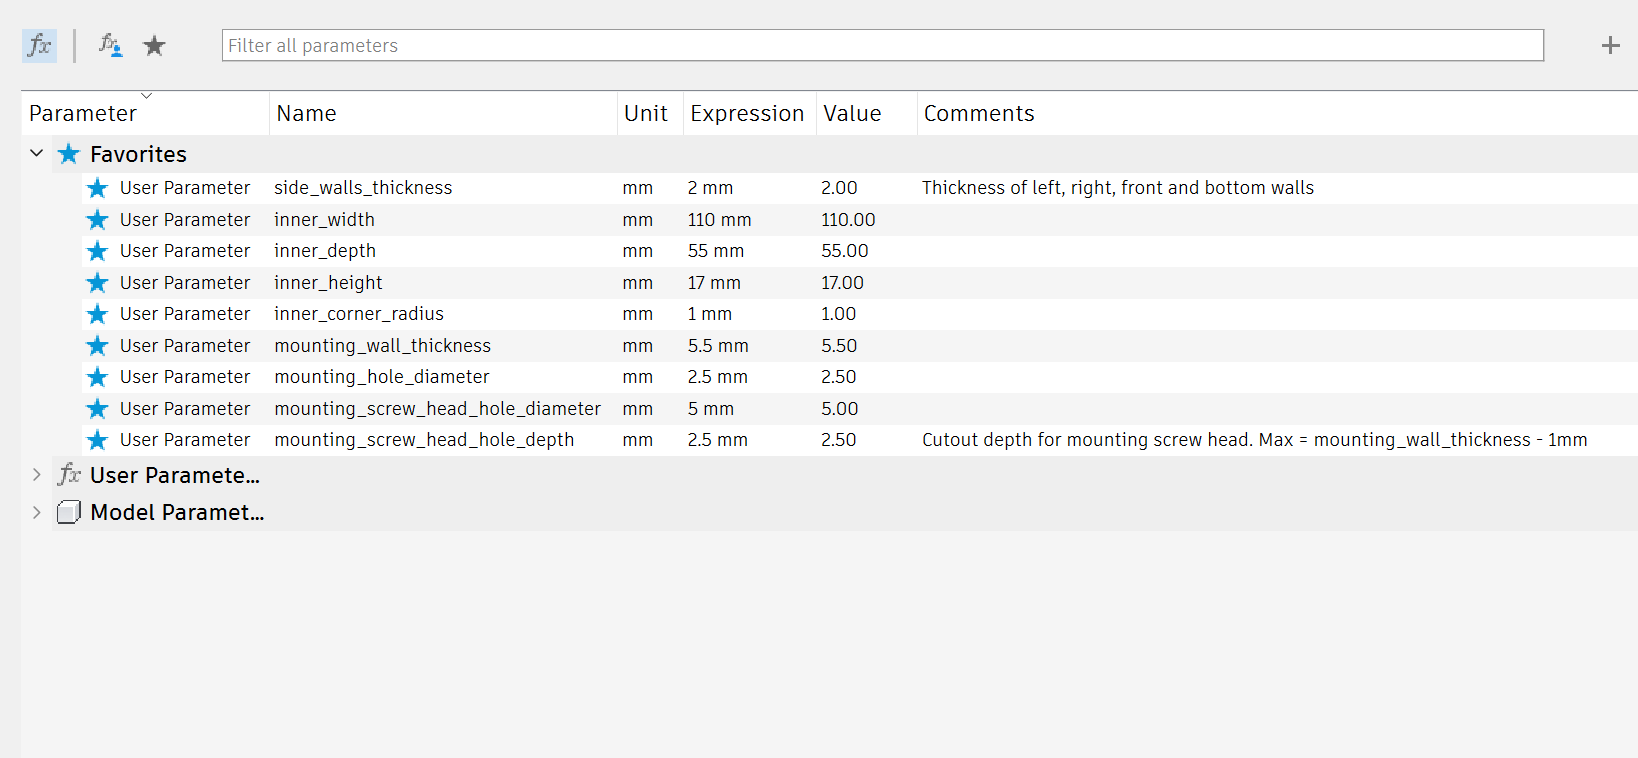The image size is (1638, 758).
Task: Click the Model Parameters box icon
Action: [x=69, y=512]
